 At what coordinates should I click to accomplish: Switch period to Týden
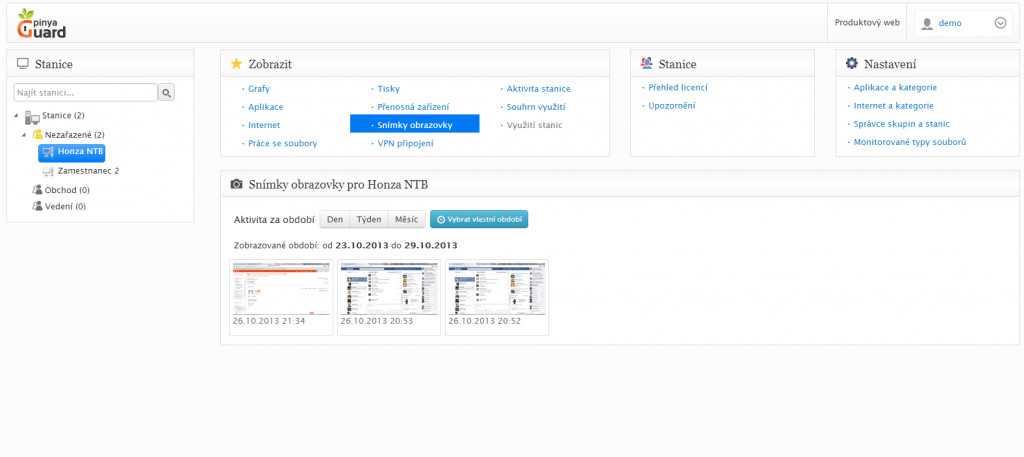369,219
